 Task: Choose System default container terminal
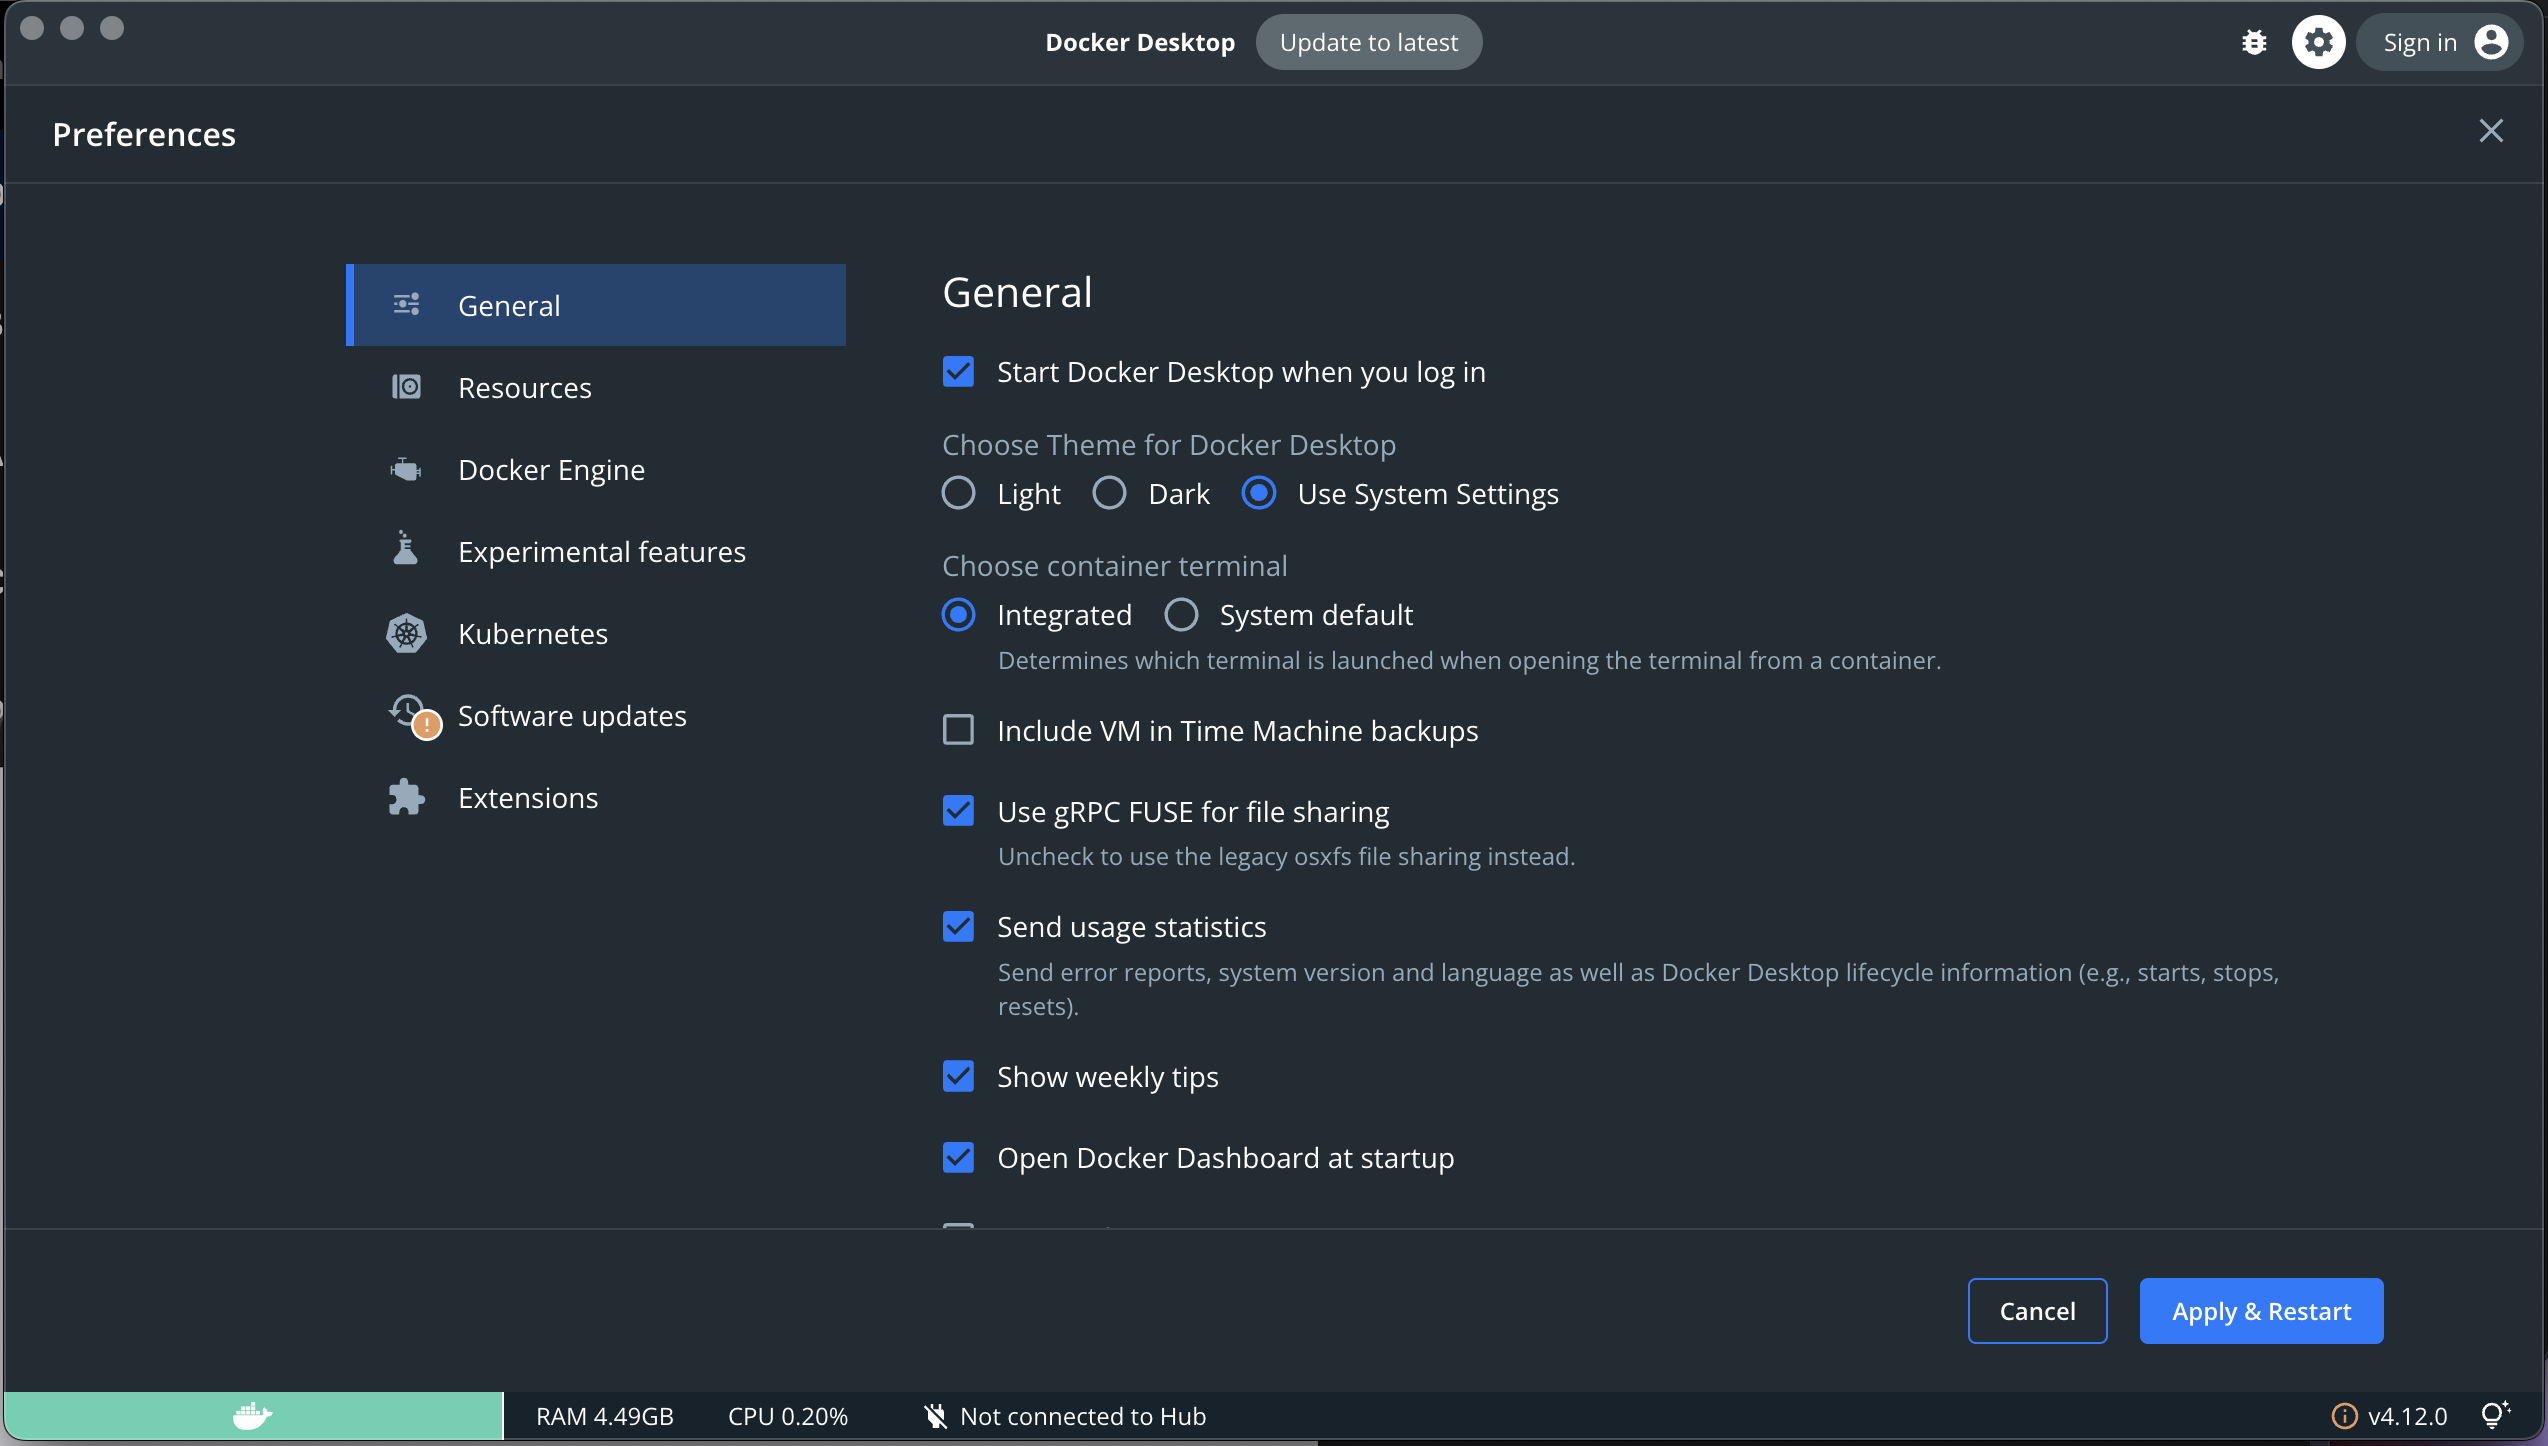coord(1181,615)
